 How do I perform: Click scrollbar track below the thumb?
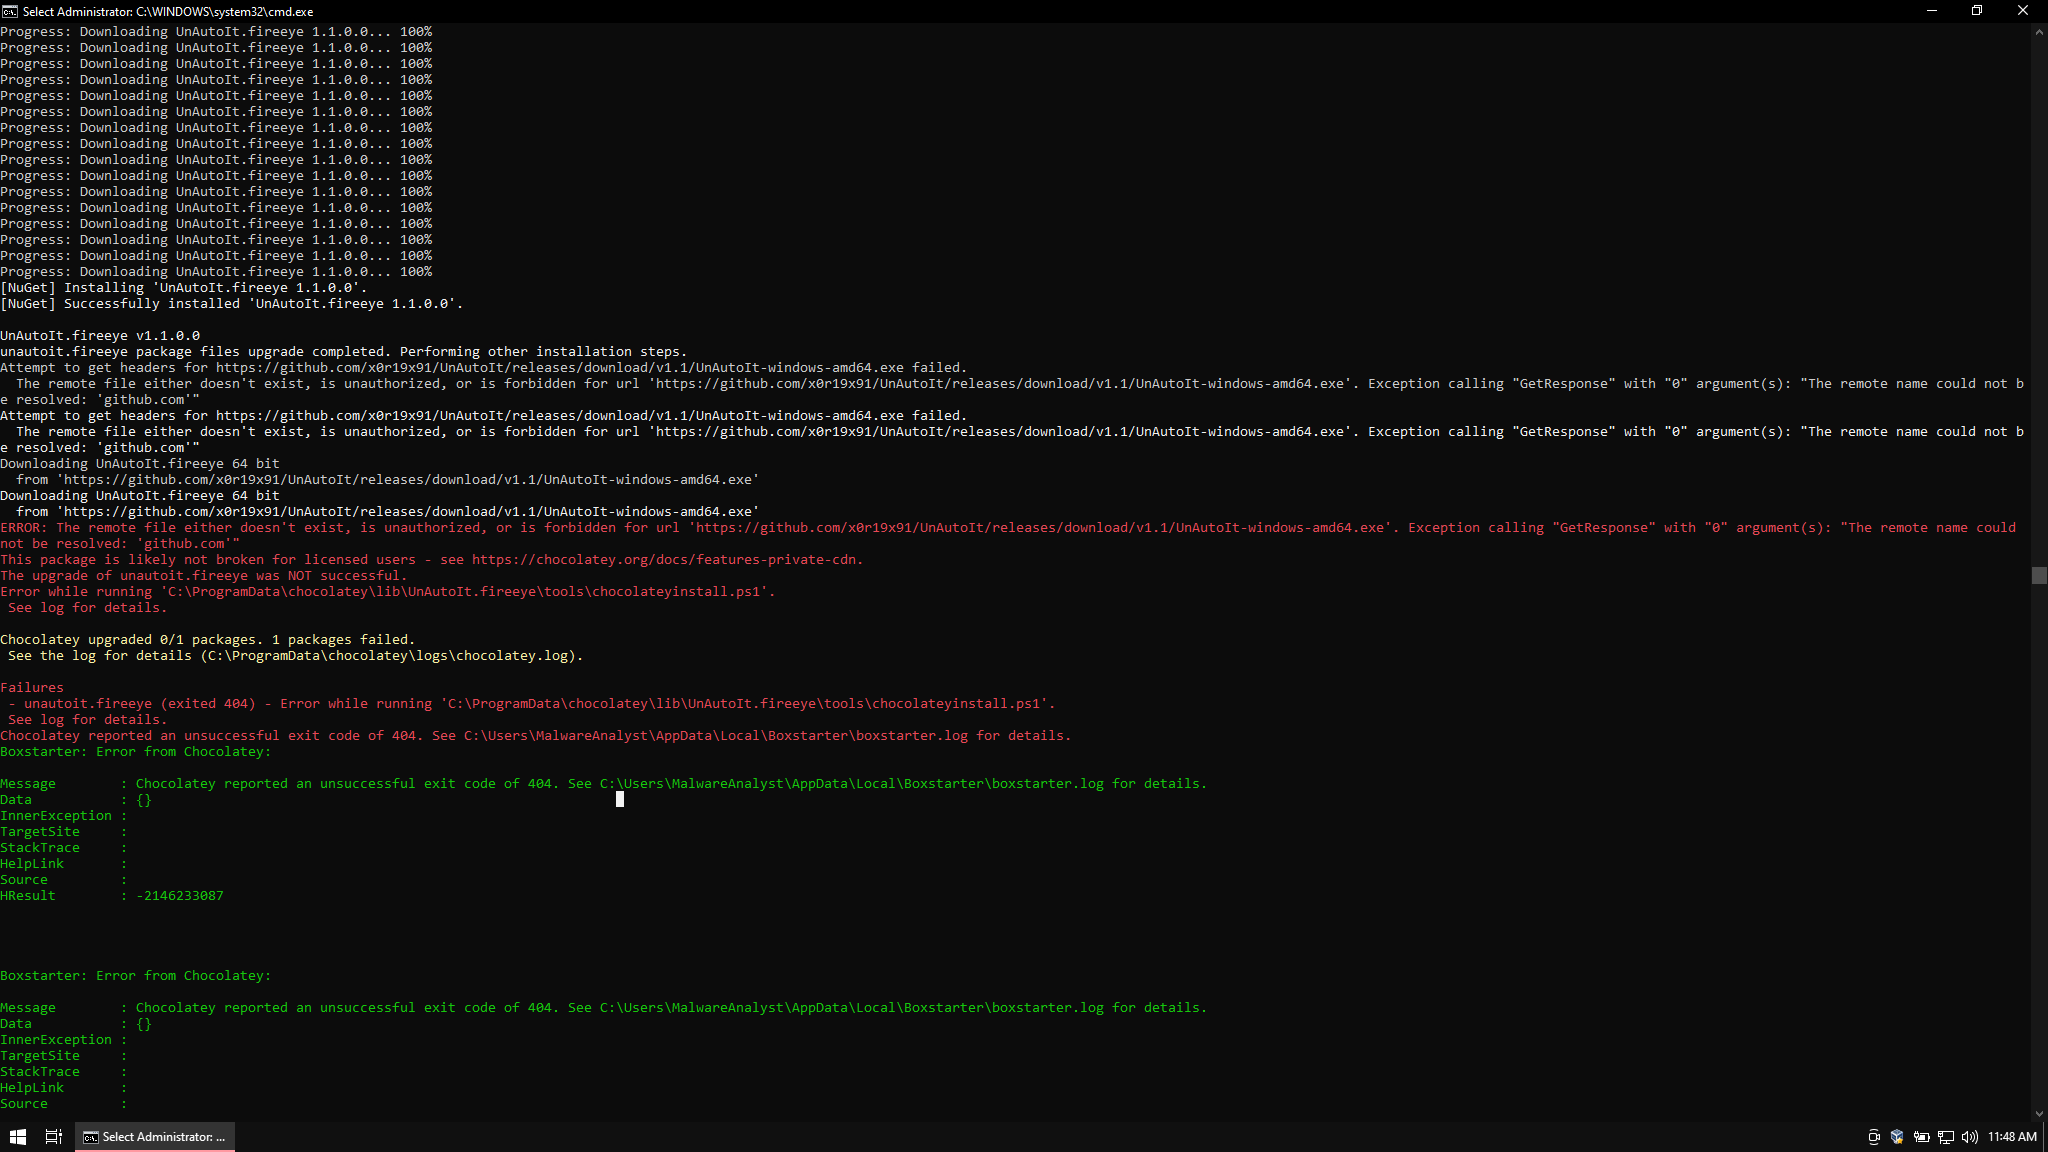[2039, 850]
